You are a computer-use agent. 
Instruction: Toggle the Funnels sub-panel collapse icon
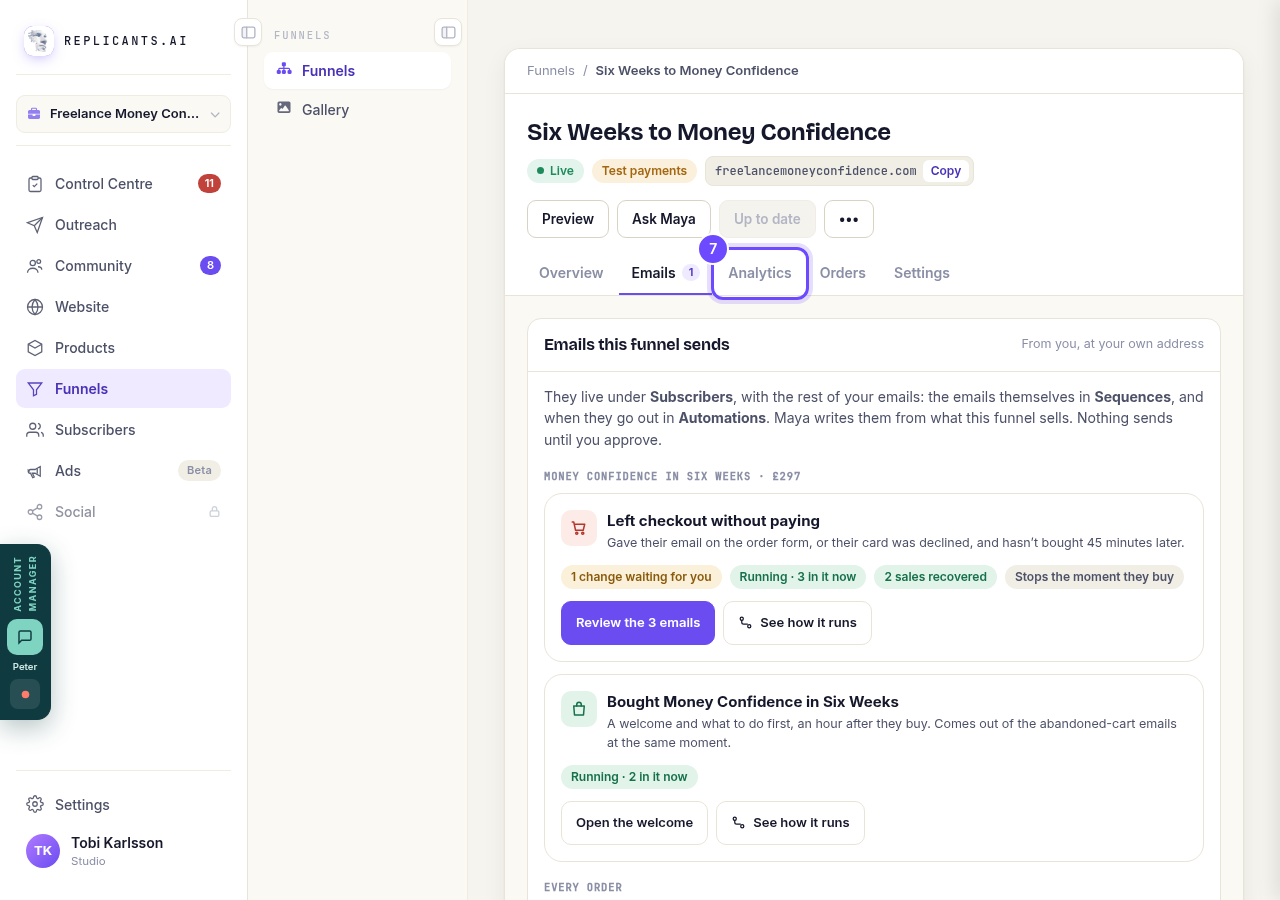[448, 32]
